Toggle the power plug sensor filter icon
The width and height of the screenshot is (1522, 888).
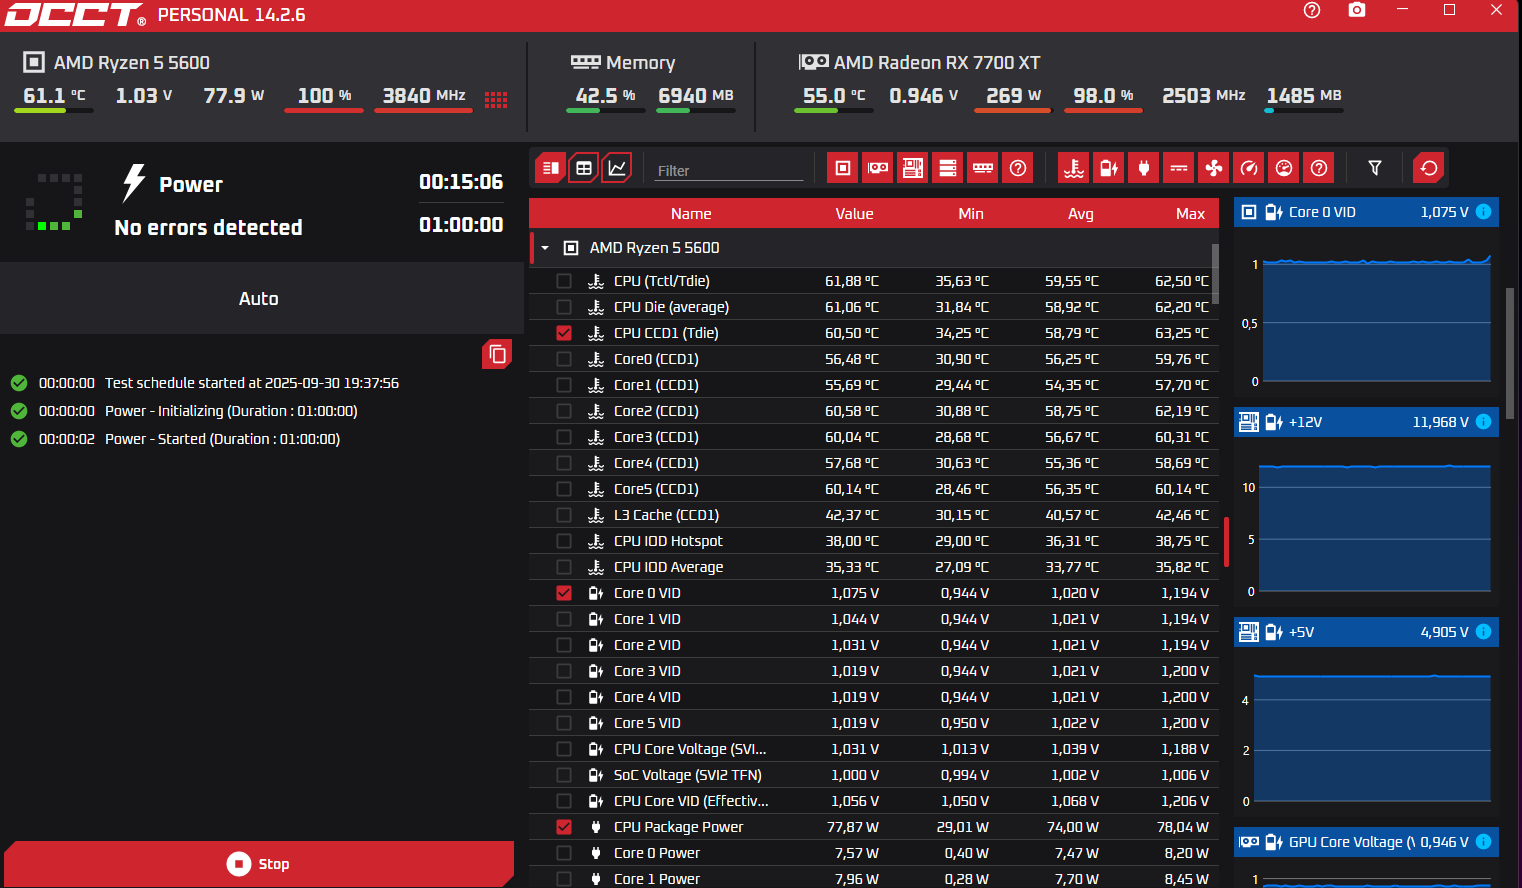[x=1144, y=168]
